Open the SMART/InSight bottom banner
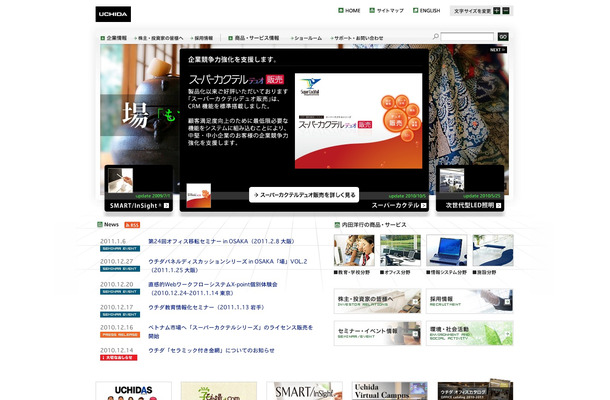 point(304,391)
